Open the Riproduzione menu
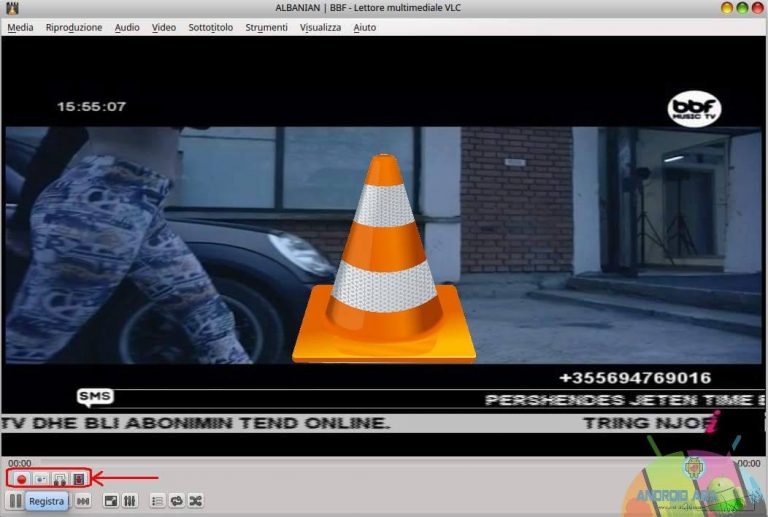The image size is (768, 517). click(74, 27)
